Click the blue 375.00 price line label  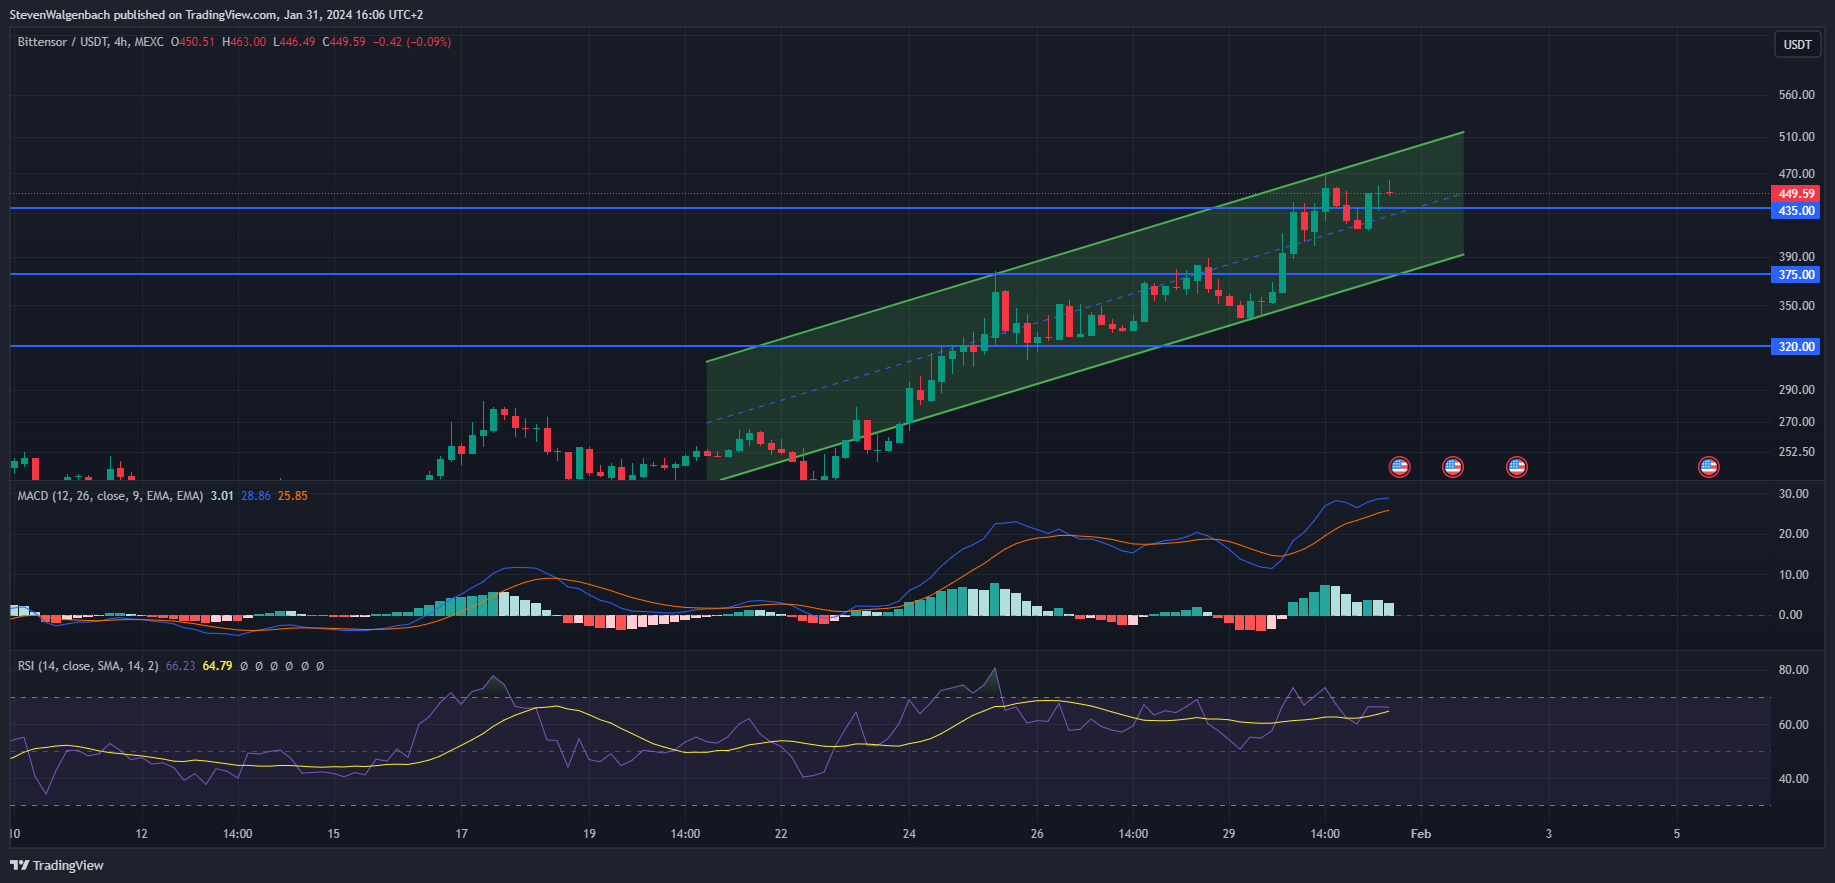click(1796, 275)
